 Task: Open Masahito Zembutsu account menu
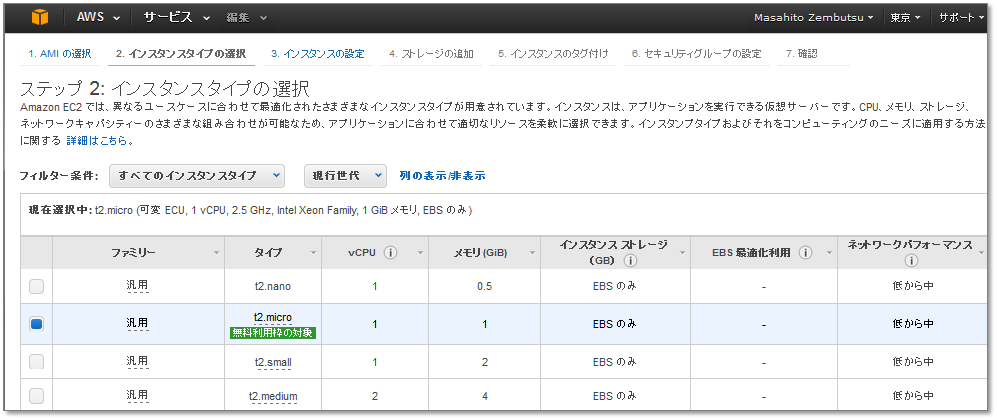pos(813,18)
